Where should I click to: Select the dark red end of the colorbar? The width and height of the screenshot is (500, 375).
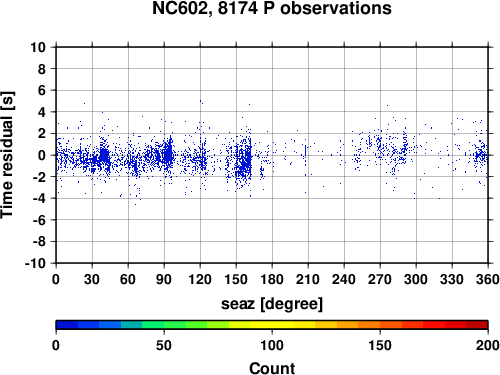477,325
